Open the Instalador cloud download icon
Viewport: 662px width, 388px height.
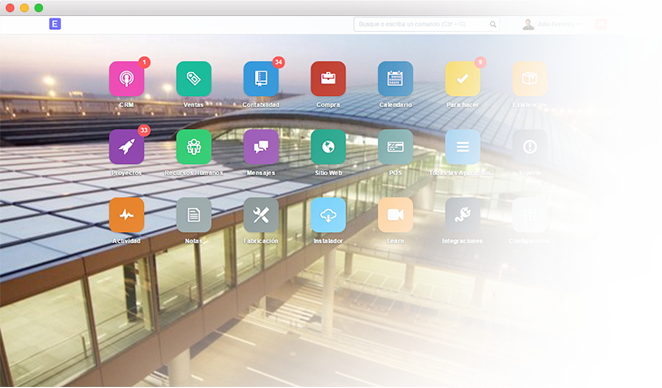coord(328,215)
